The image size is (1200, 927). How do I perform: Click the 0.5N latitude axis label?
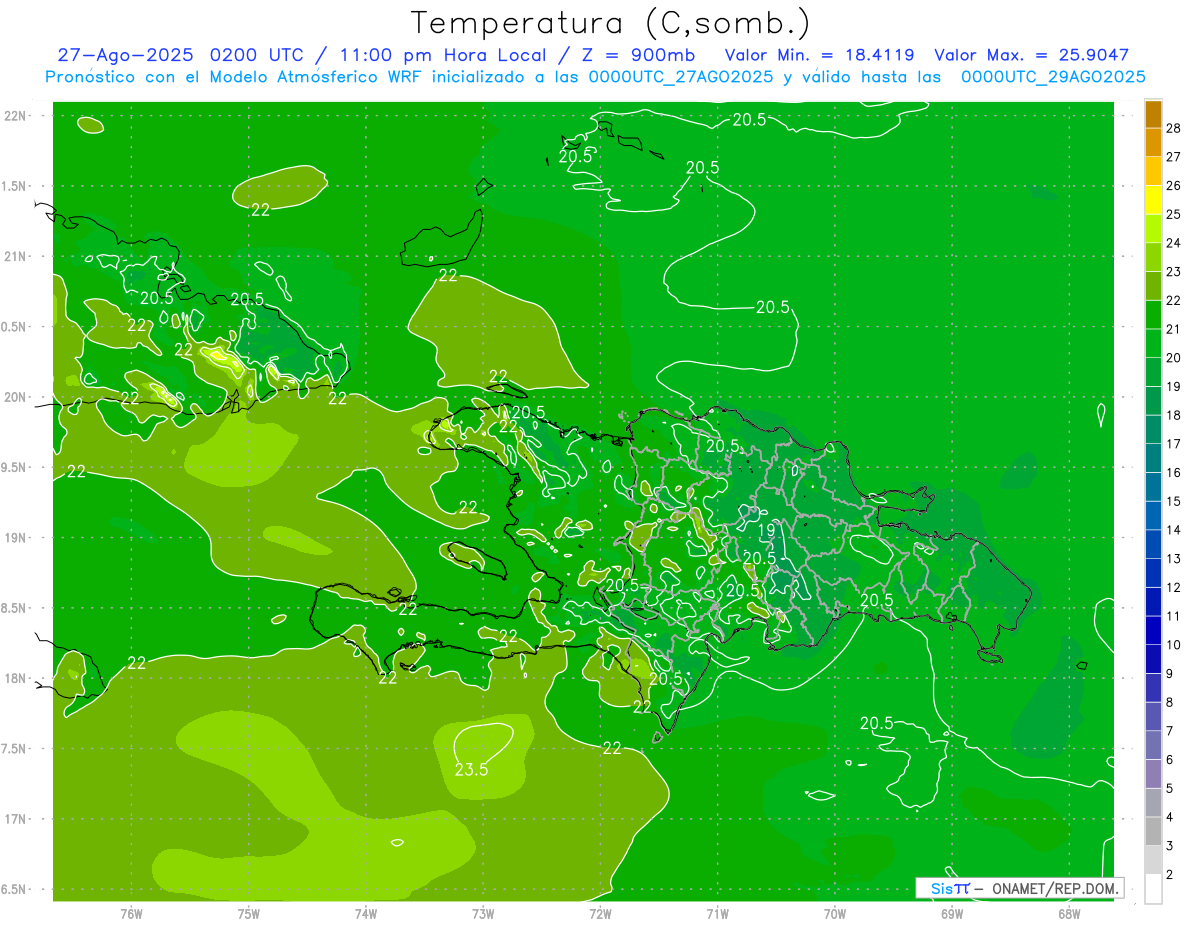(x=16, y=327)
